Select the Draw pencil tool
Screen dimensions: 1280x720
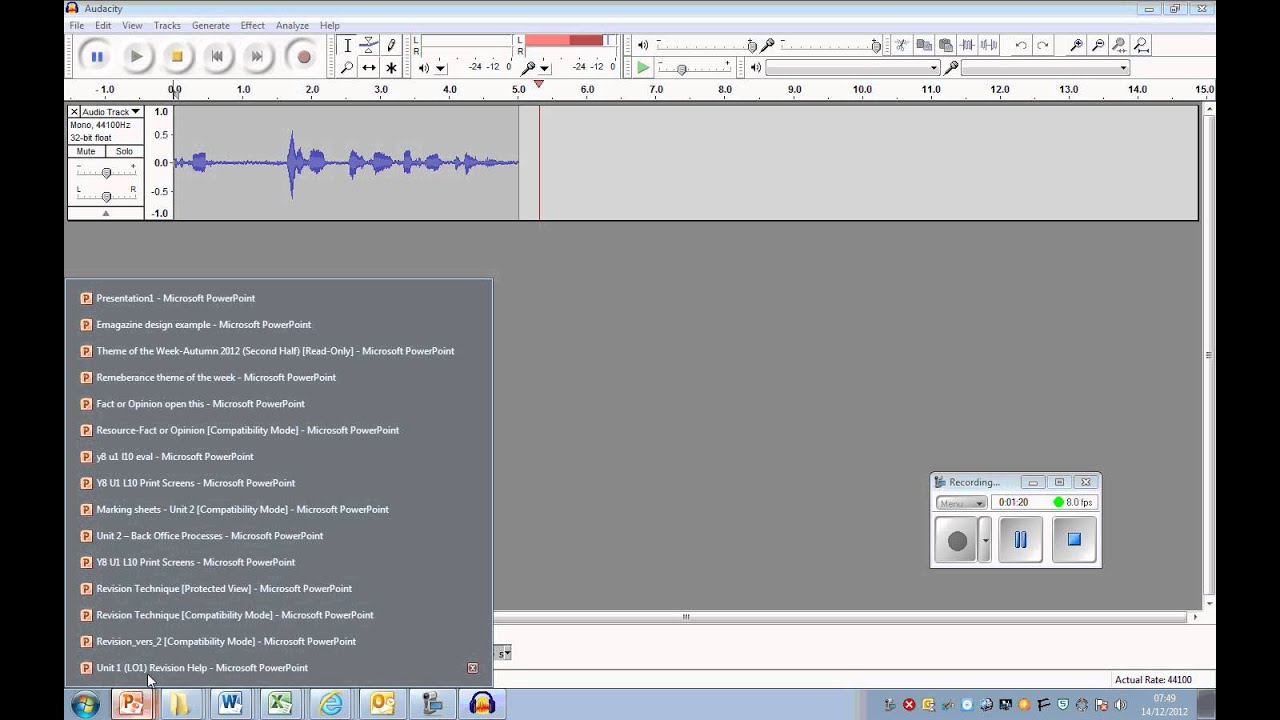tap(391, 46)
